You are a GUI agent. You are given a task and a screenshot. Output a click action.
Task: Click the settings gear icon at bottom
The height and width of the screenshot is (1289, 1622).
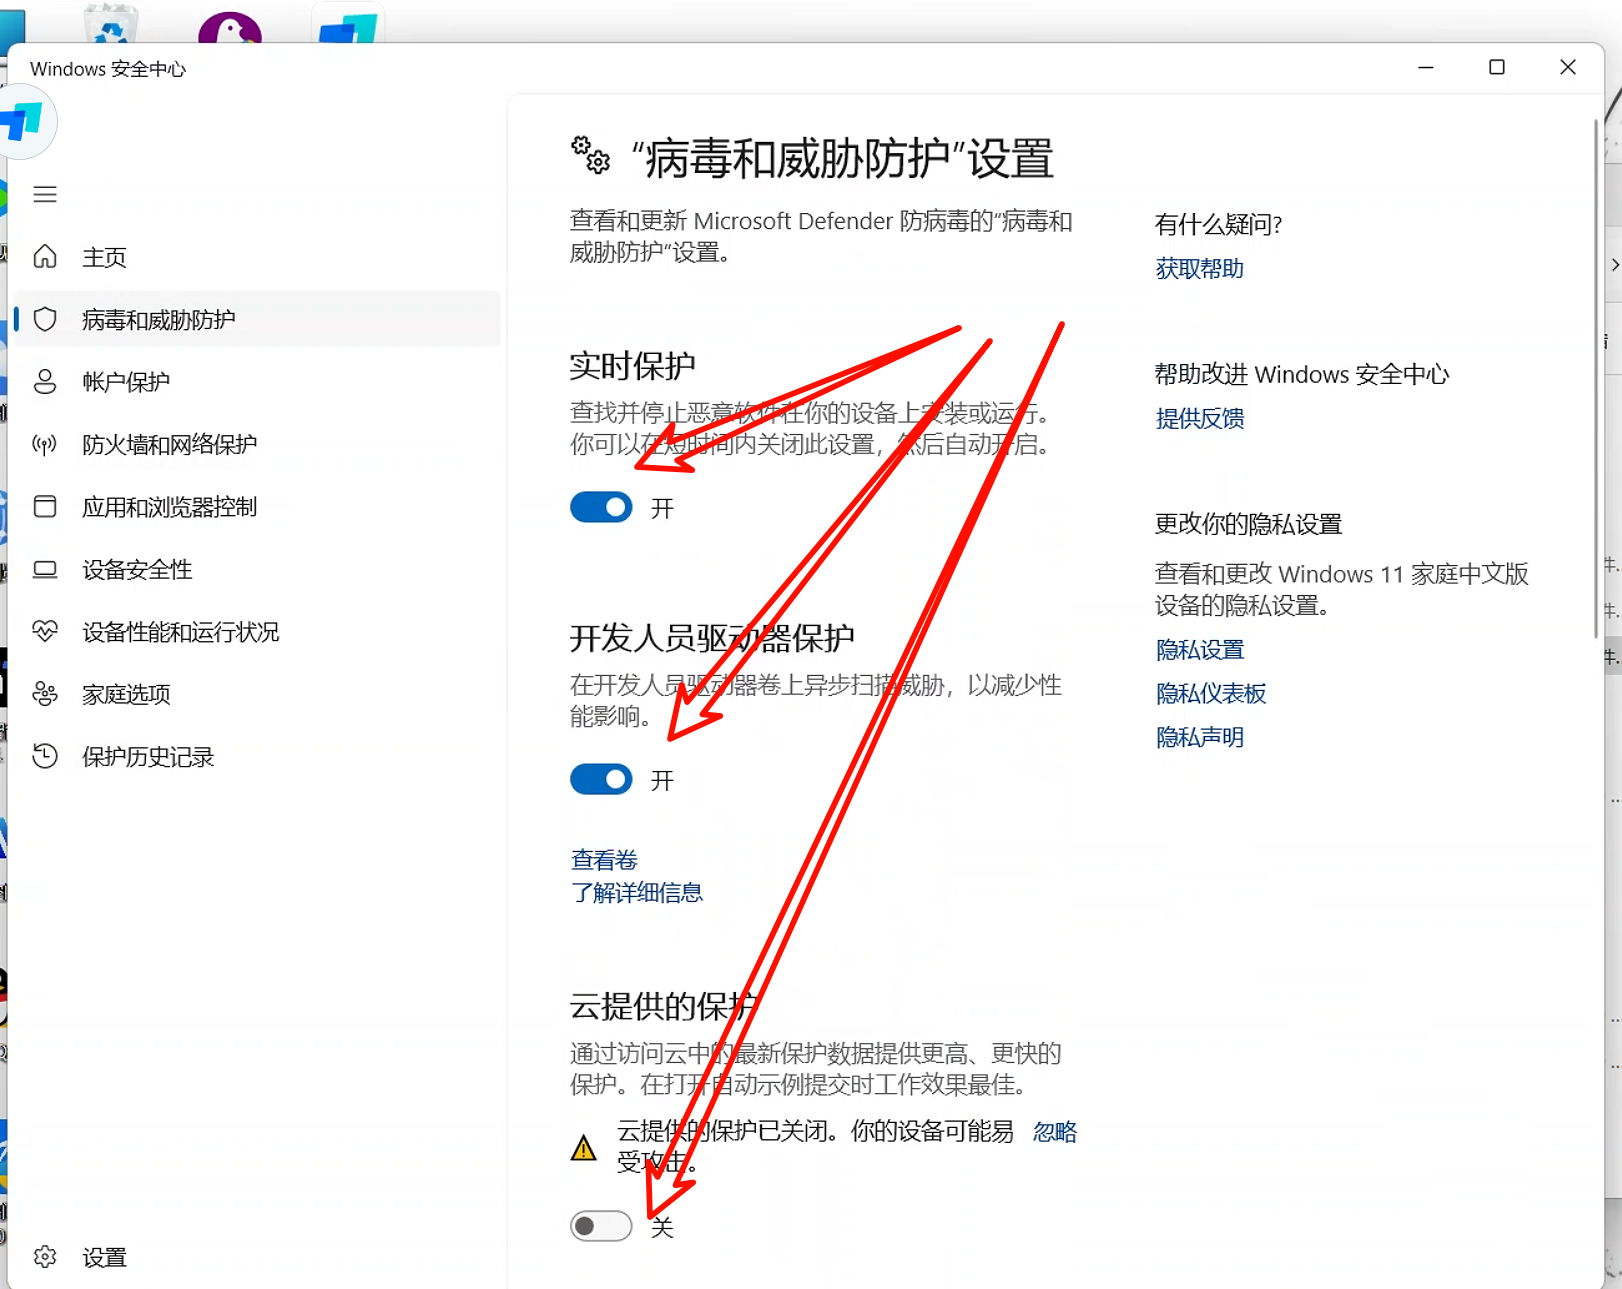(45, 1257)
